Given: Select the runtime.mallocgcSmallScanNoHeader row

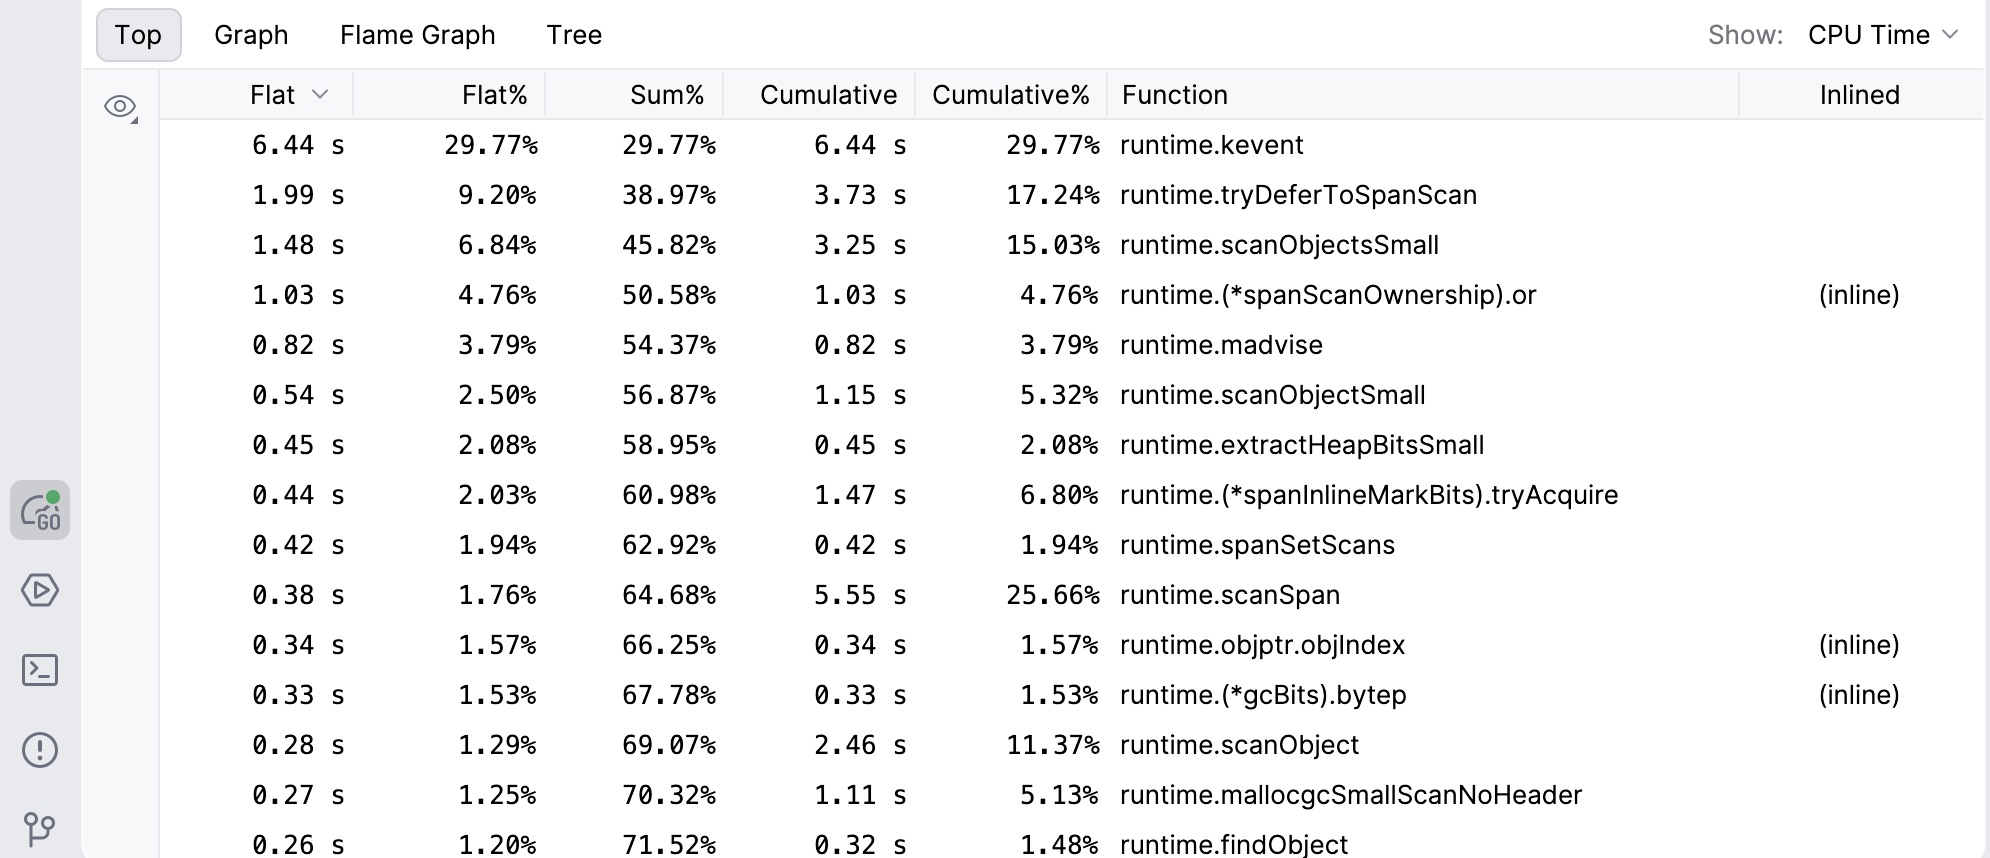Looking at the screenshot, I should [1070, 795].
